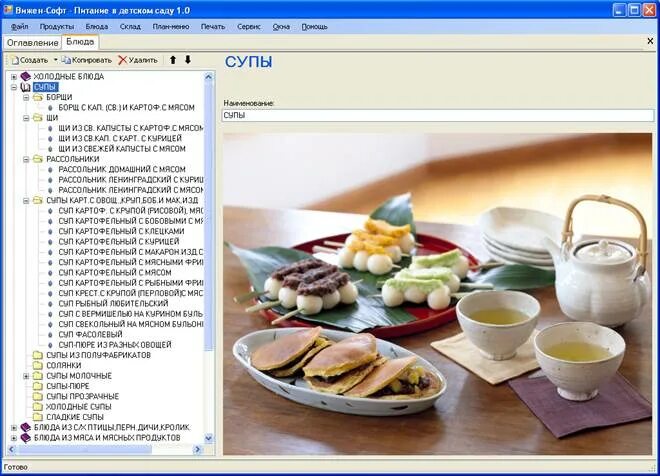
Task: Click the dish photo thumbnail
Action: click(x=438, y=294)
